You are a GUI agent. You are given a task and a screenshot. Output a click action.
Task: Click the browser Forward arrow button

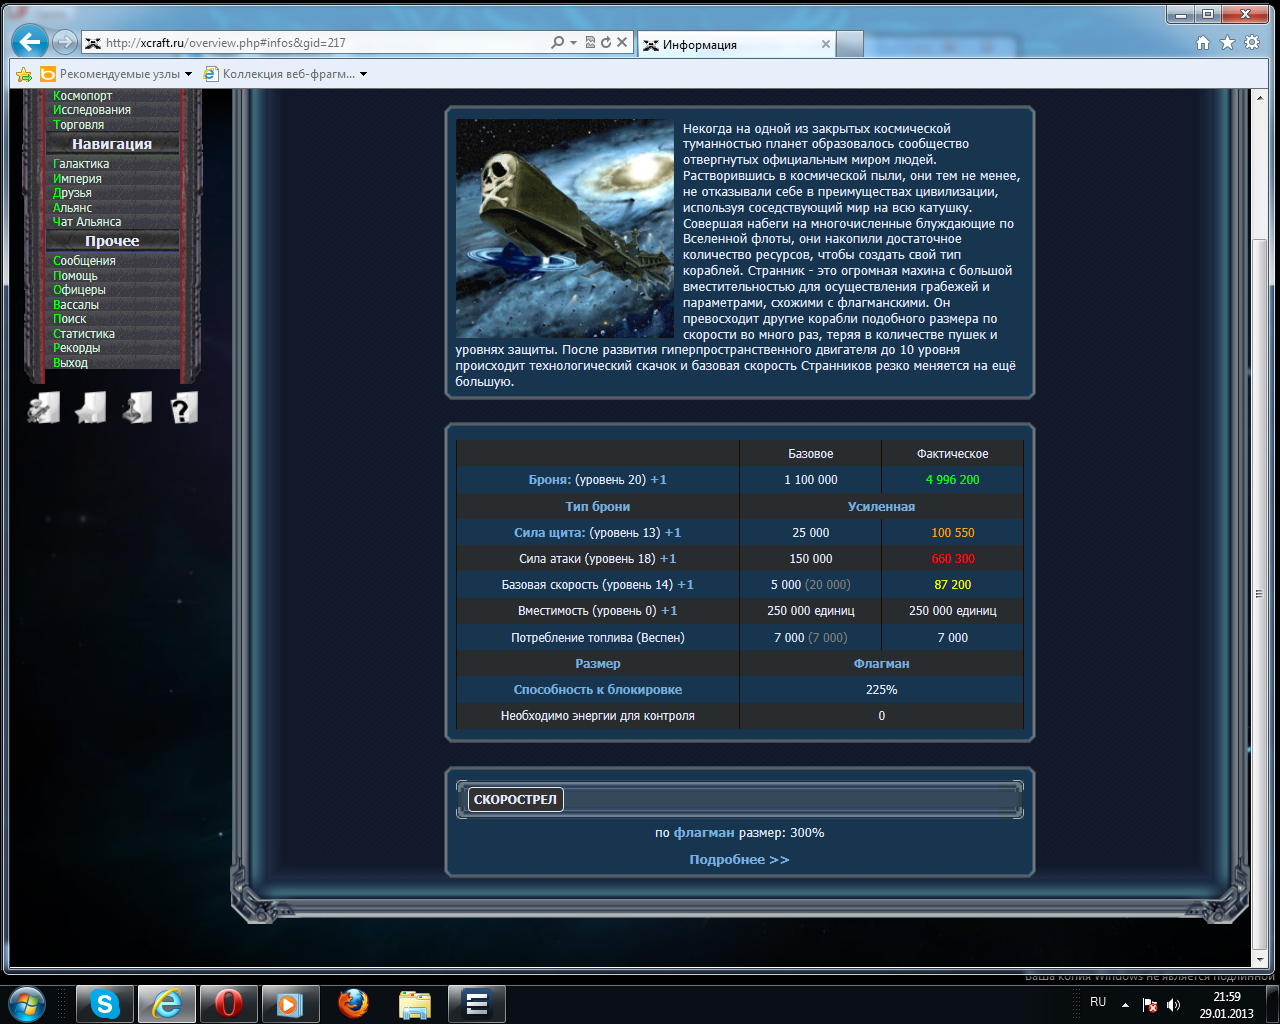pyautogui.click(x=64, y=42)
